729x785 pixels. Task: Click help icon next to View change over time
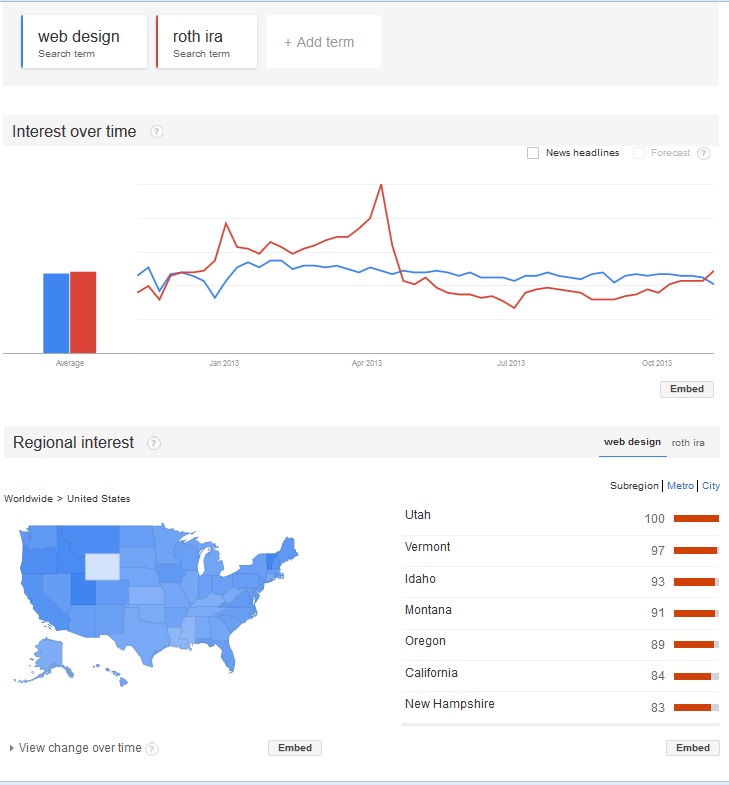tap(152, 748)
